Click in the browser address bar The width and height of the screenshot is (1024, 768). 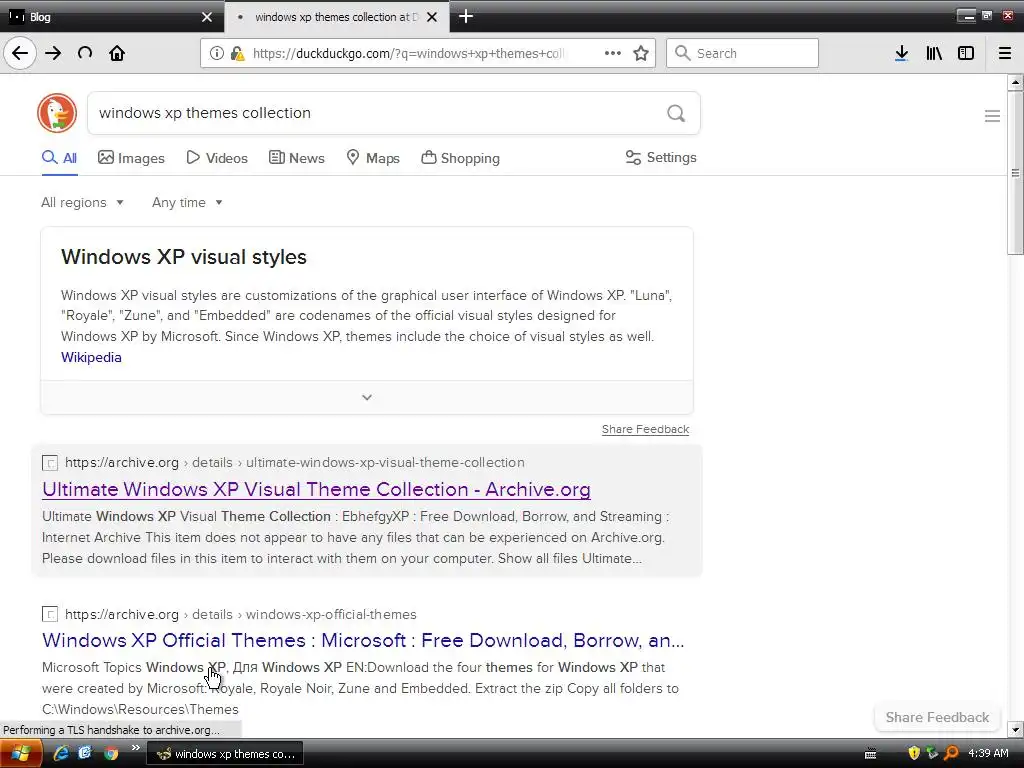408,54
